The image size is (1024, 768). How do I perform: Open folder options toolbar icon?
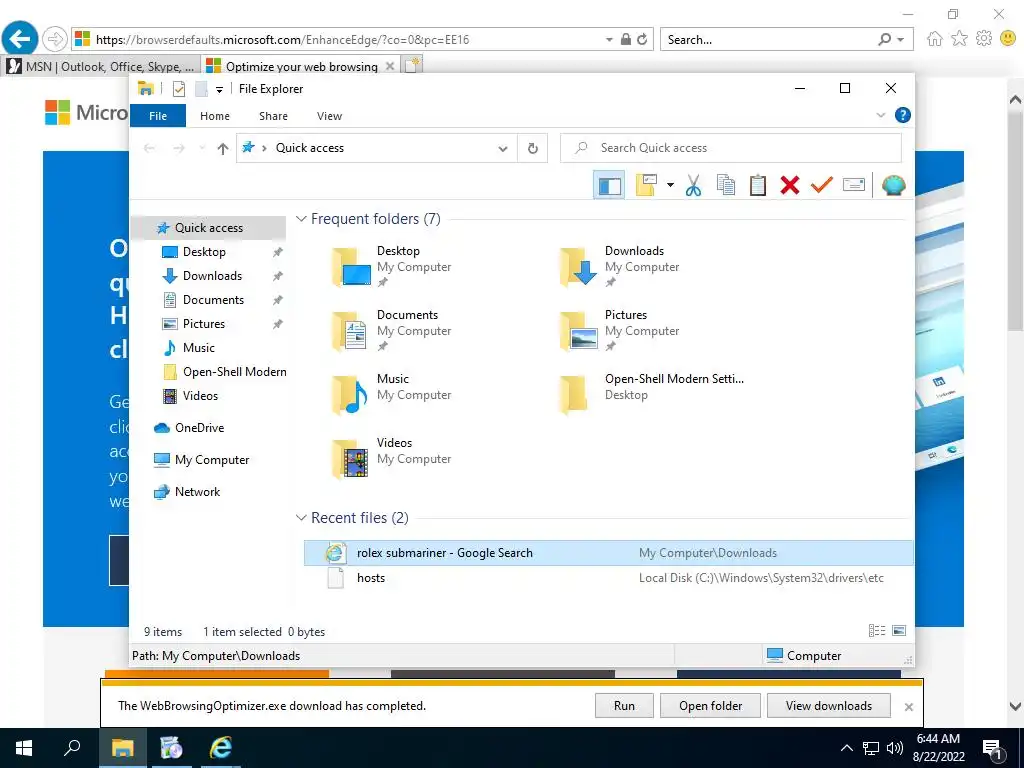[x=646, y=185]
